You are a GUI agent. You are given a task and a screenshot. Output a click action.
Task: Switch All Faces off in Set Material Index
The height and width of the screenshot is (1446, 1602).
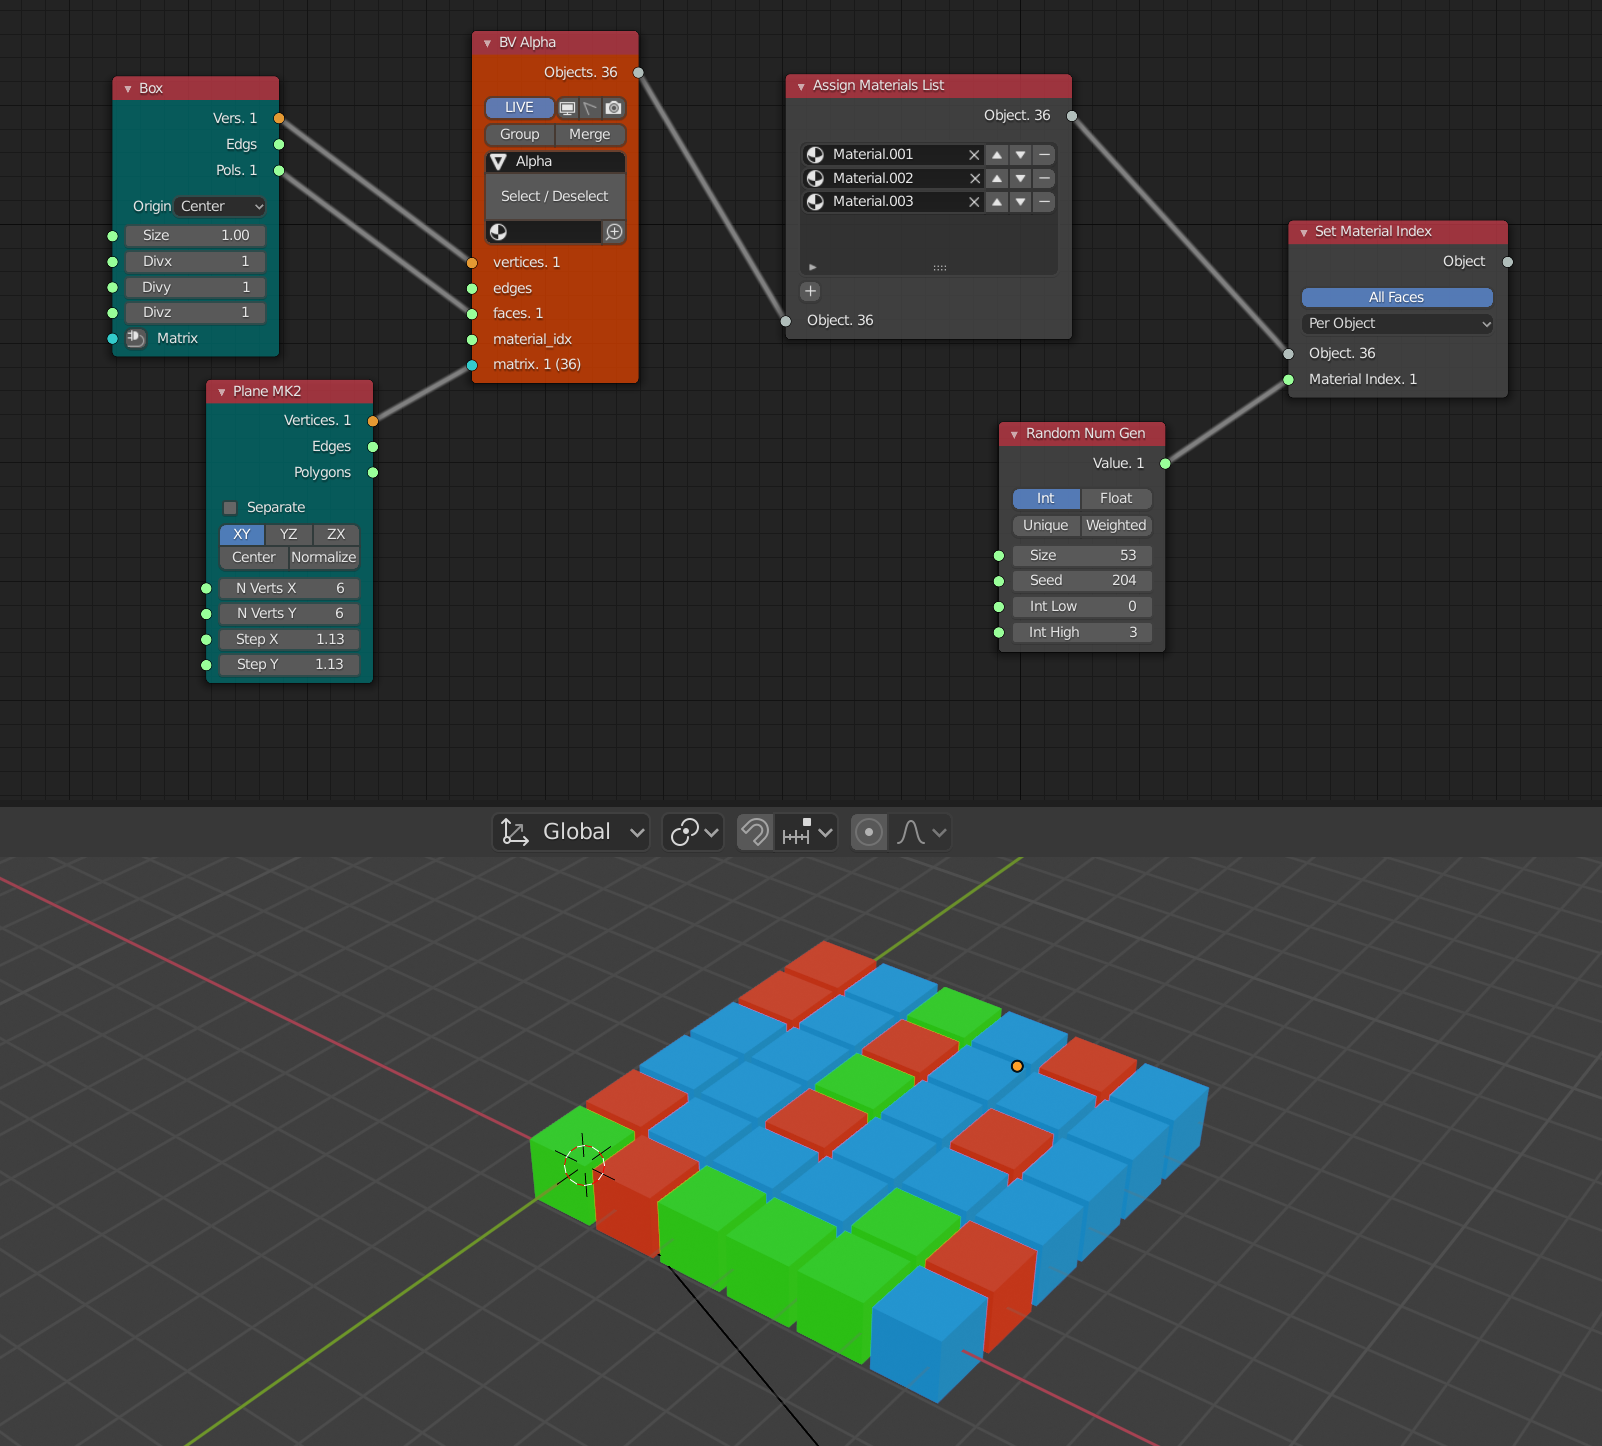pyautogui.click(x=1396, y=297)
